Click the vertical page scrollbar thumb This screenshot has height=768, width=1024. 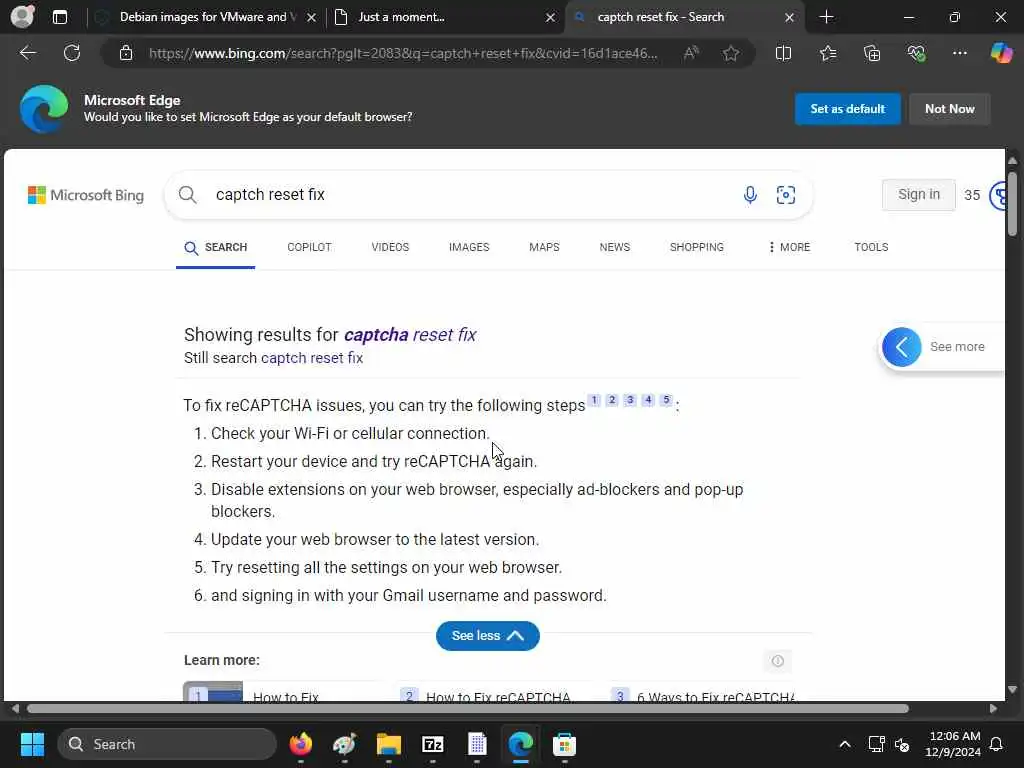coord(1012,204)
